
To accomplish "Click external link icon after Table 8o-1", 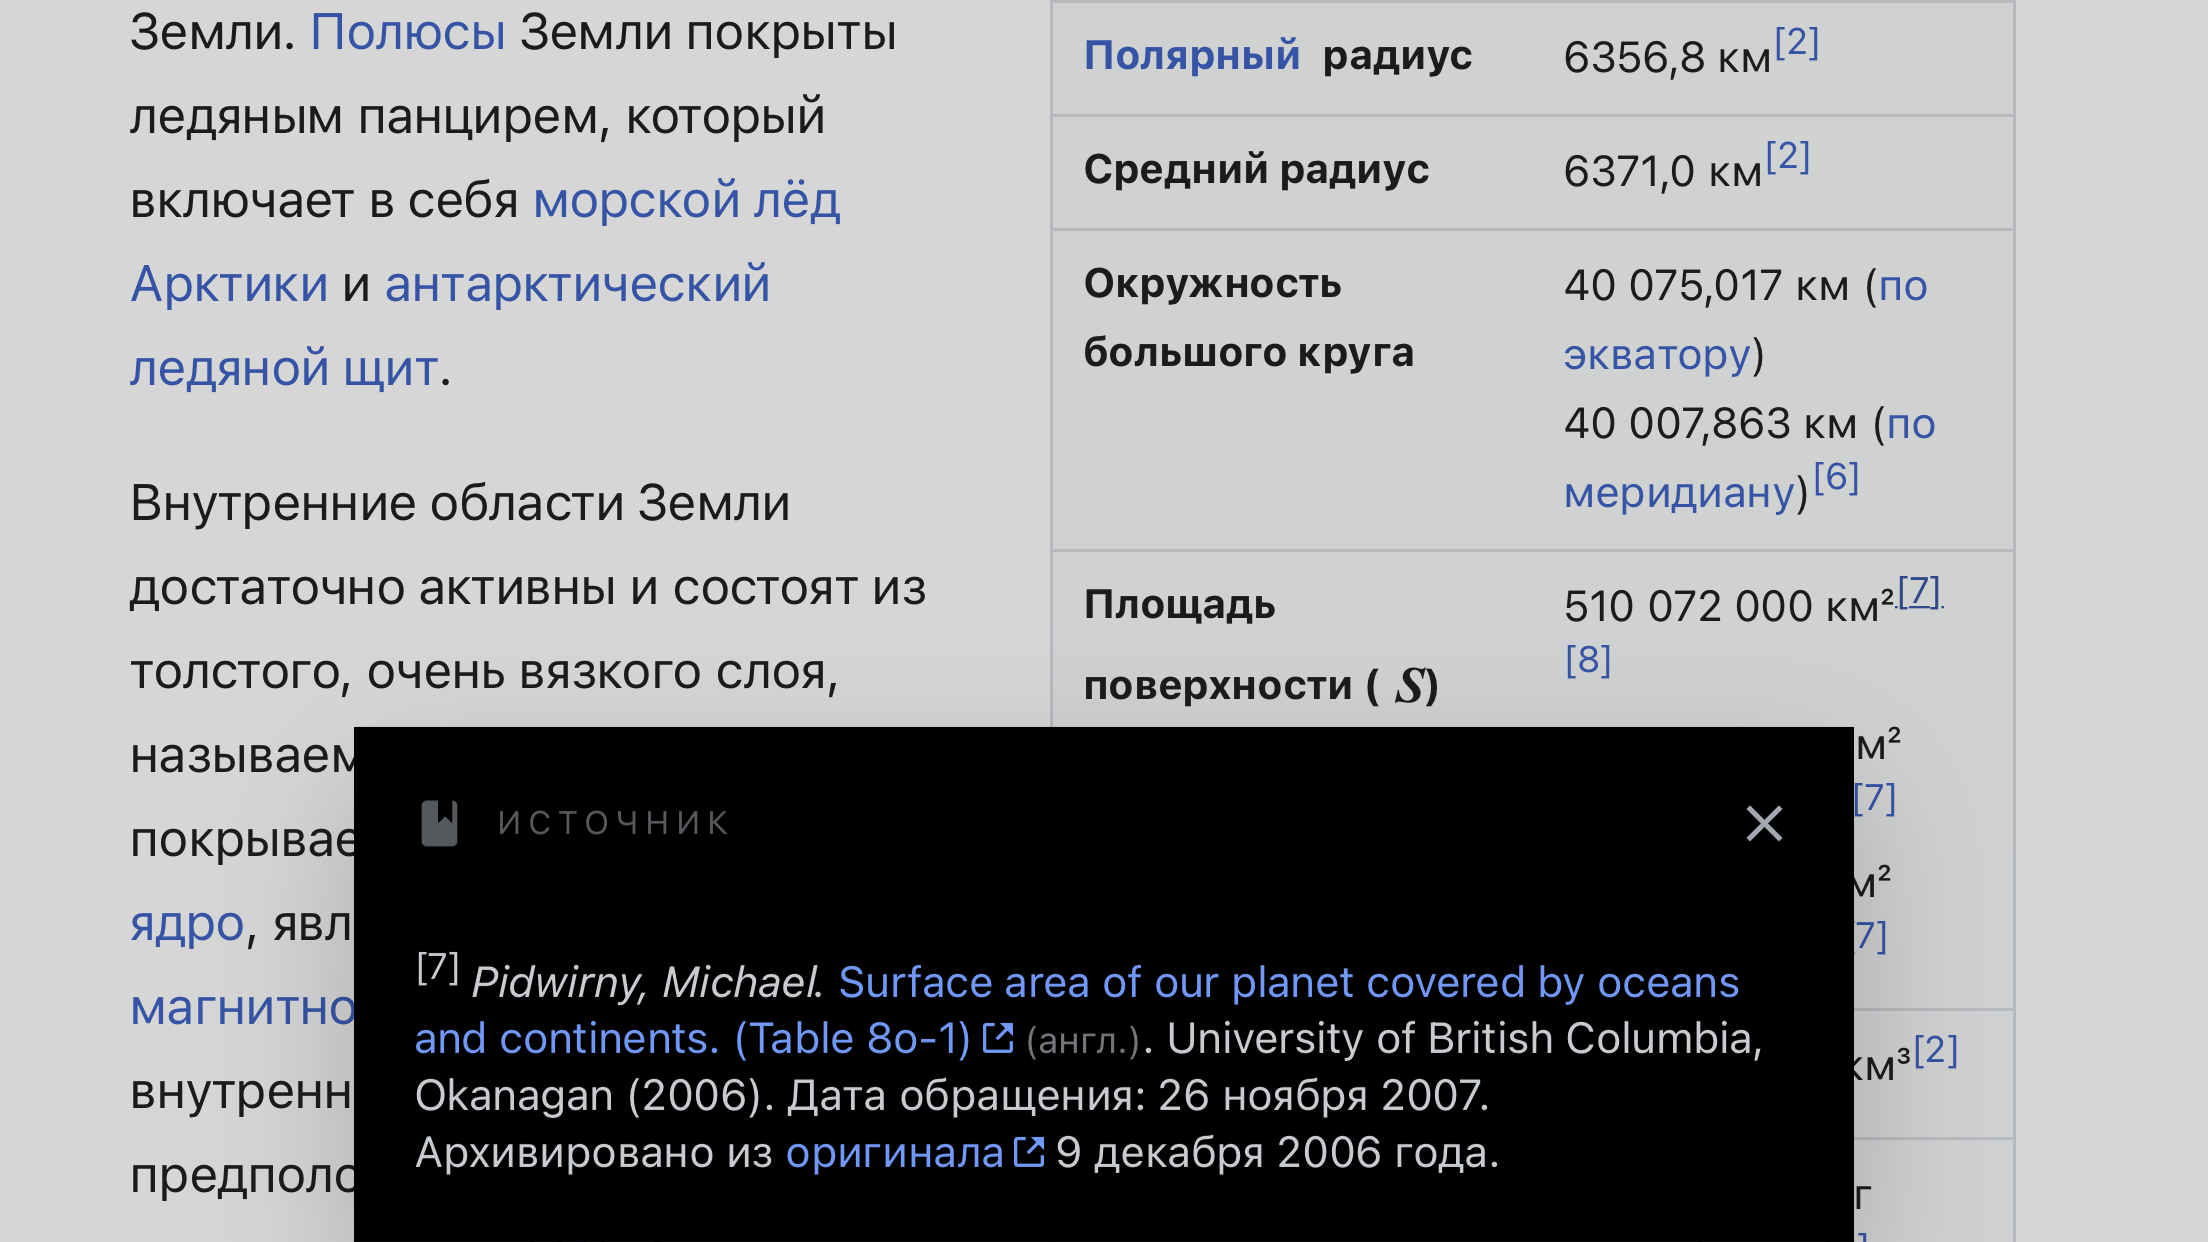I will 998,1039.
